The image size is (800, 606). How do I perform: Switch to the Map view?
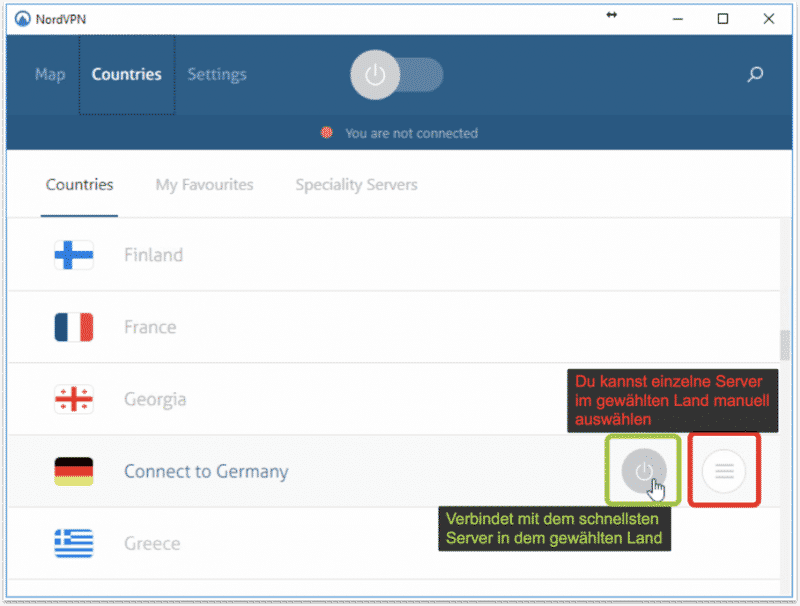[x=50, y=74]
